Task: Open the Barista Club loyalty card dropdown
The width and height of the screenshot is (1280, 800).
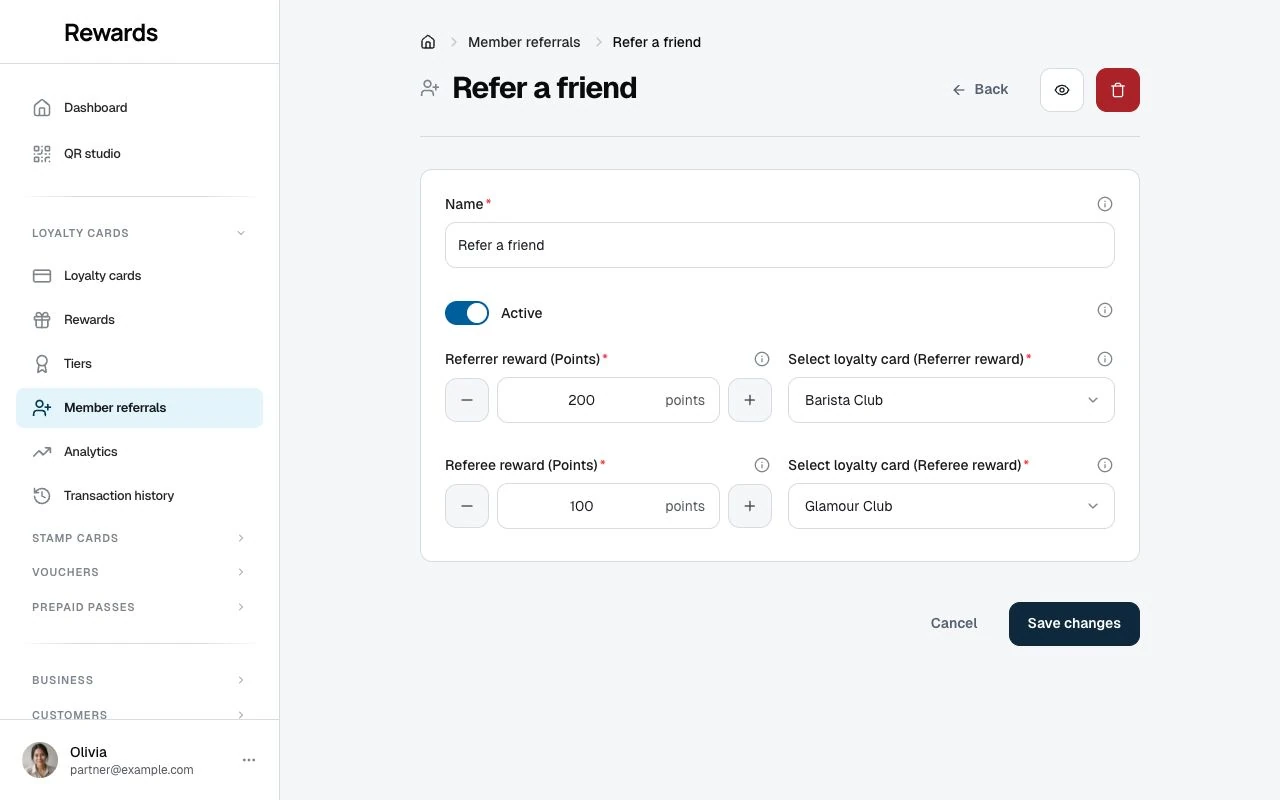Action: (x=951, y=400)
